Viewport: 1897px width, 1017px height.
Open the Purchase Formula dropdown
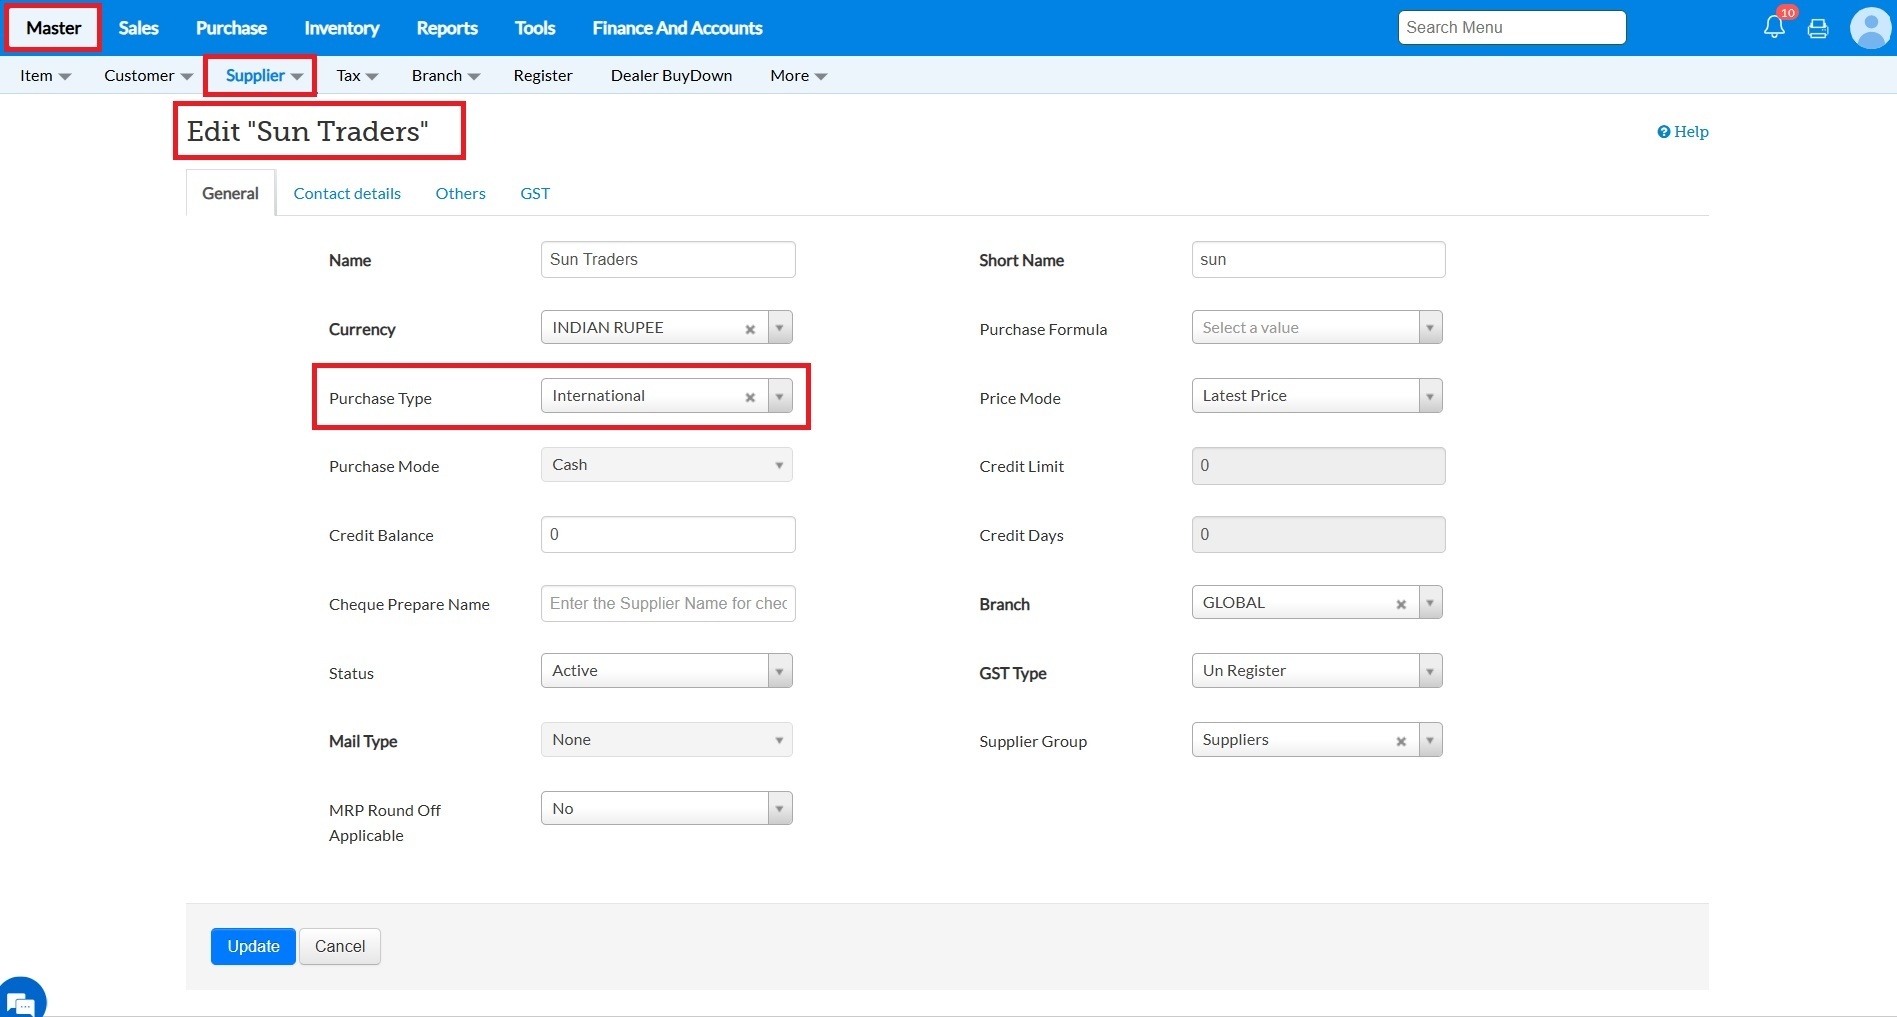click(x=1316, y=328)
